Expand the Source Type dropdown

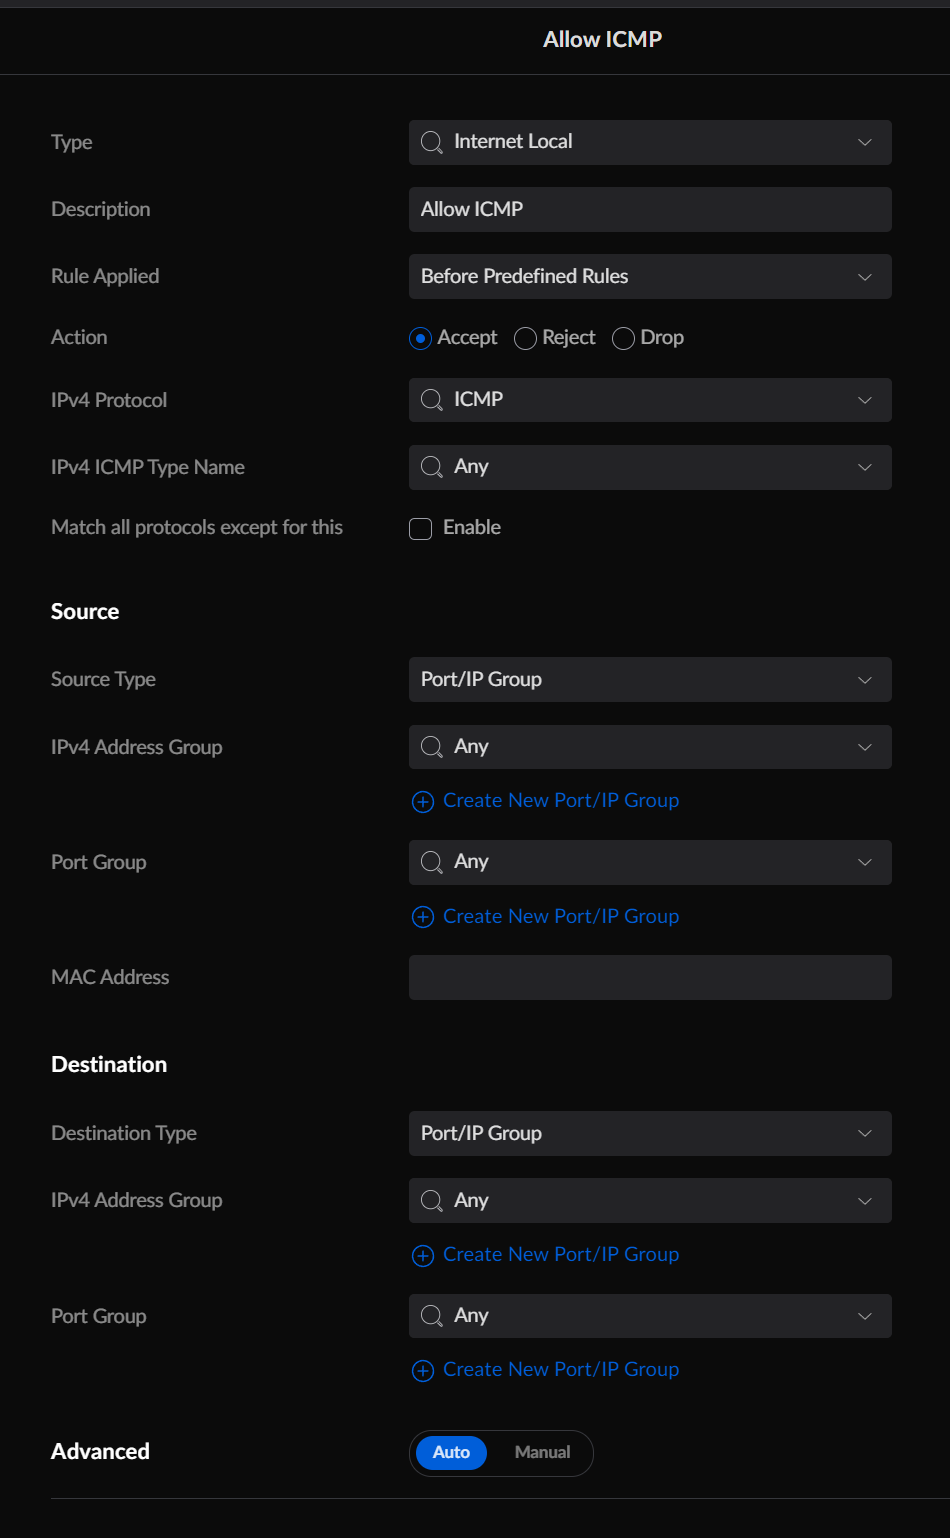(x=650, y=680)
